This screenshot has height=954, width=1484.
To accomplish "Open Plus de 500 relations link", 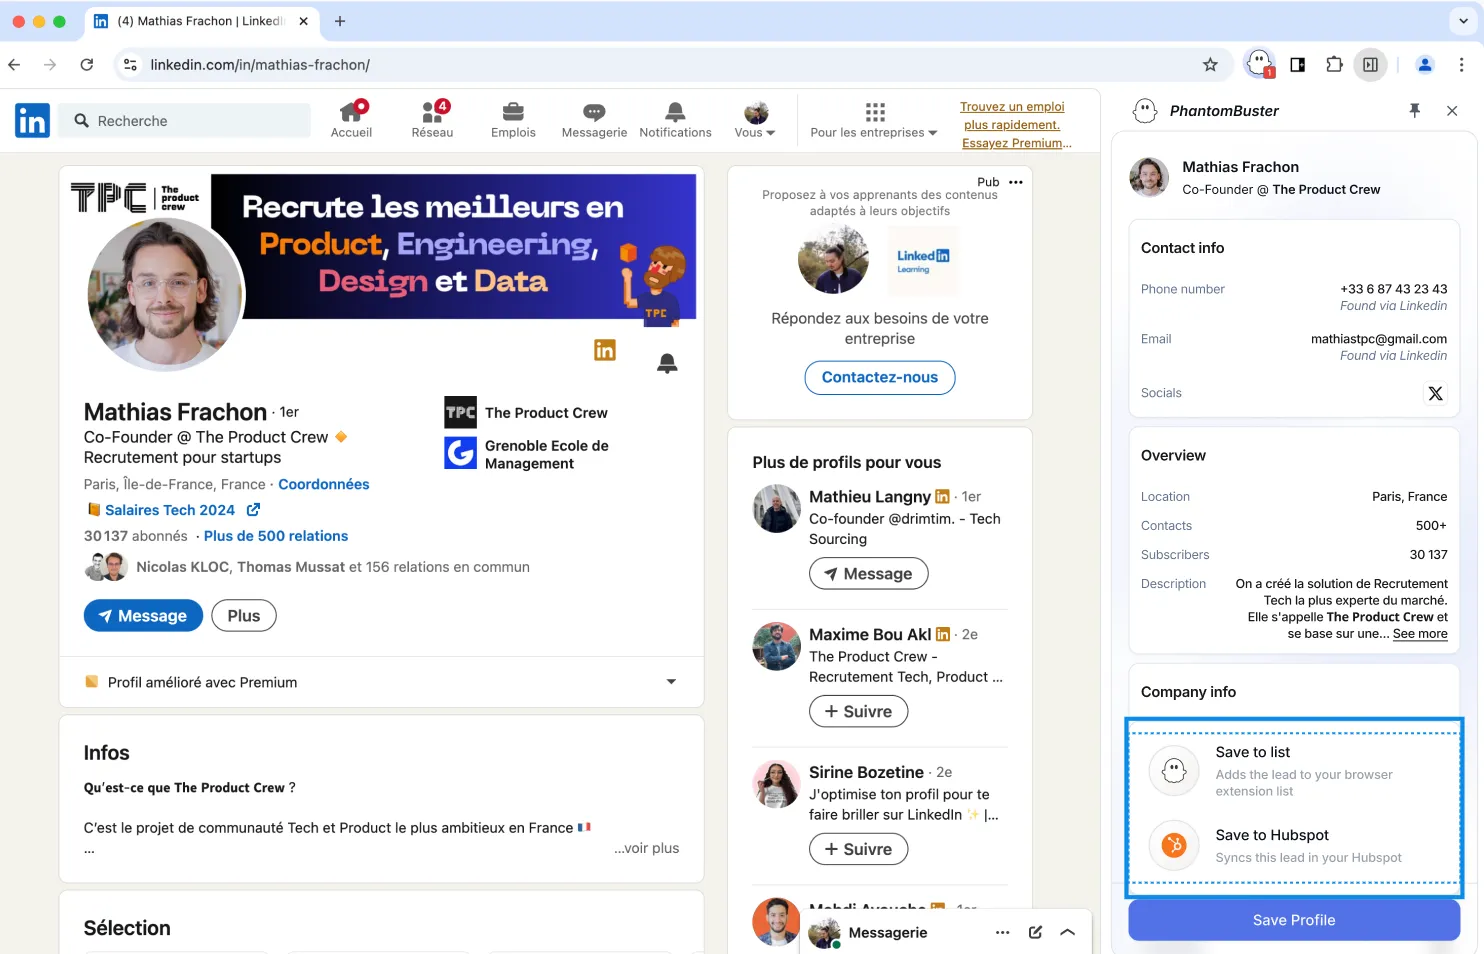I will point(276,535).
